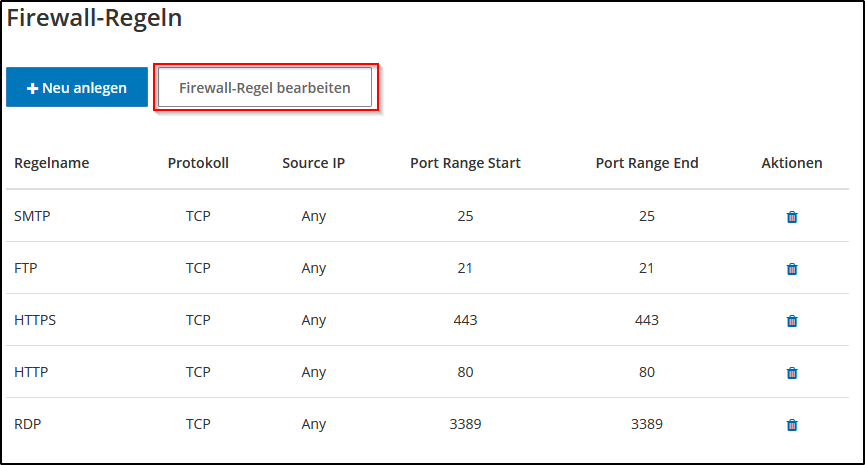
Task: Delete the SMTP firewall rule
Action: pyautogui.click(x=792, y=216)
